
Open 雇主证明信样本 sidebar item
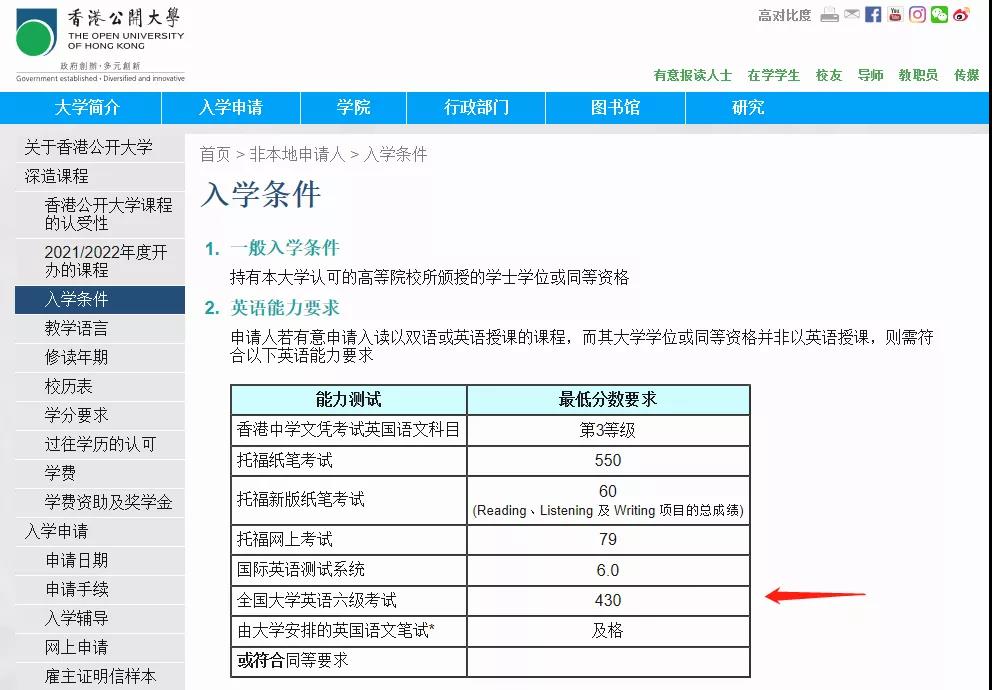(100, 677)
